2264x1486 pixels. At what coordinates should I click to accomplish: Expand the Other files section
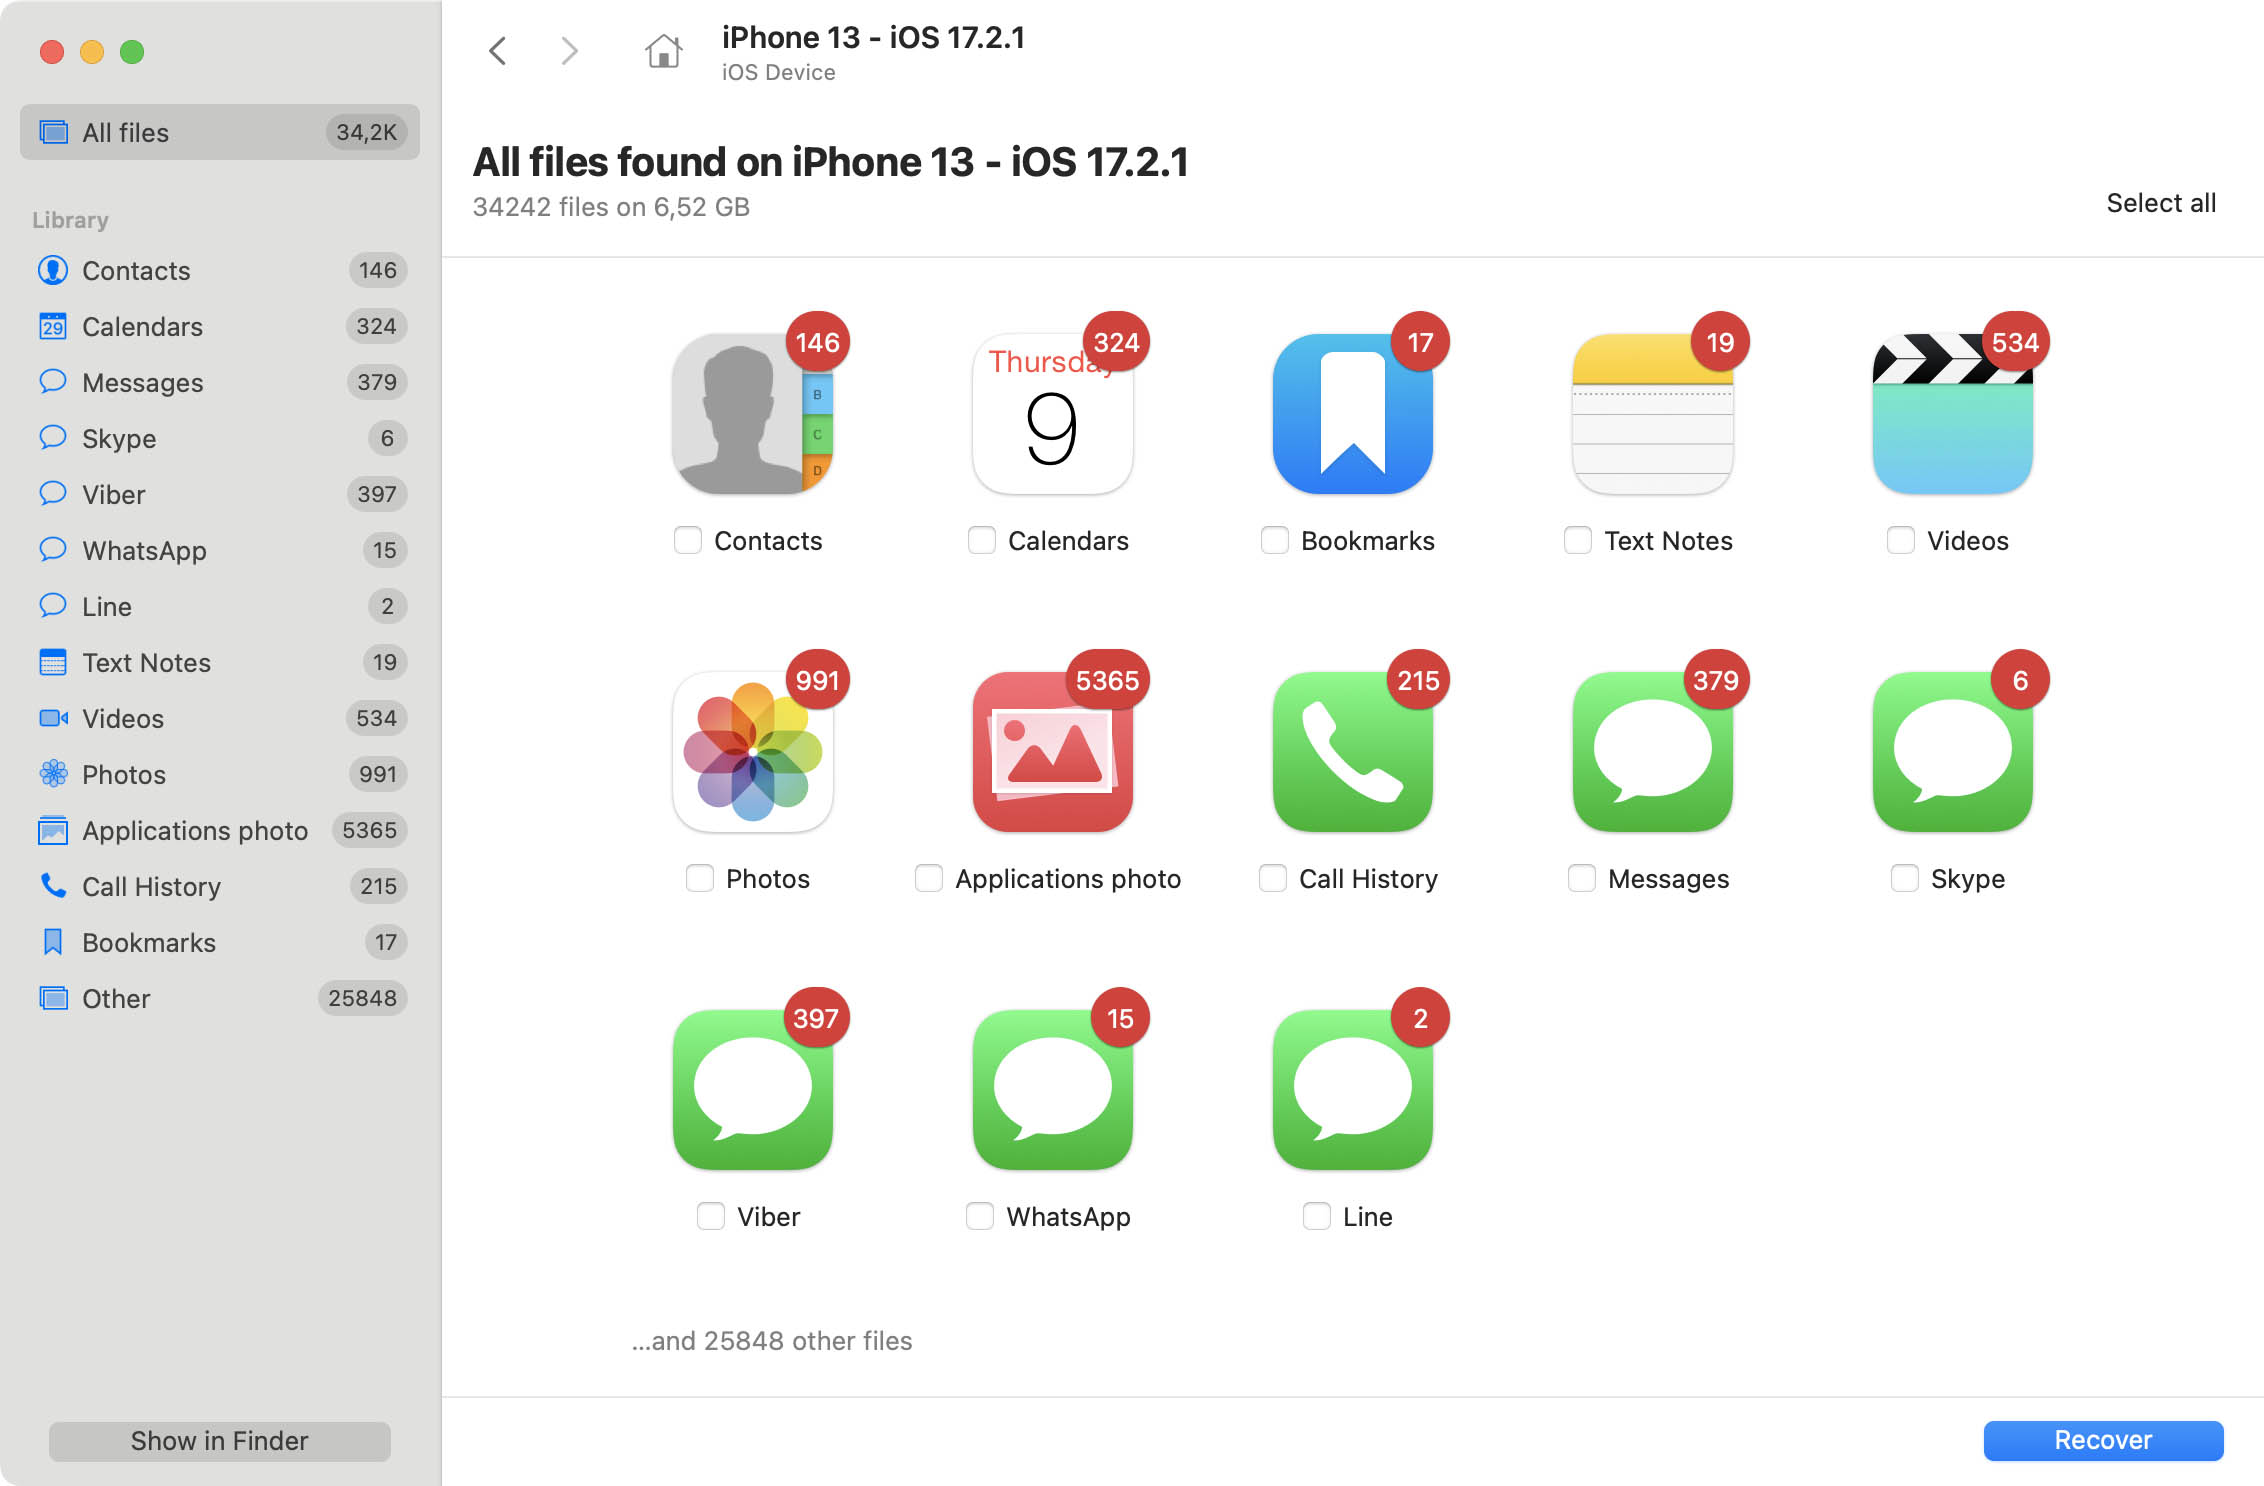pos(116,998)
